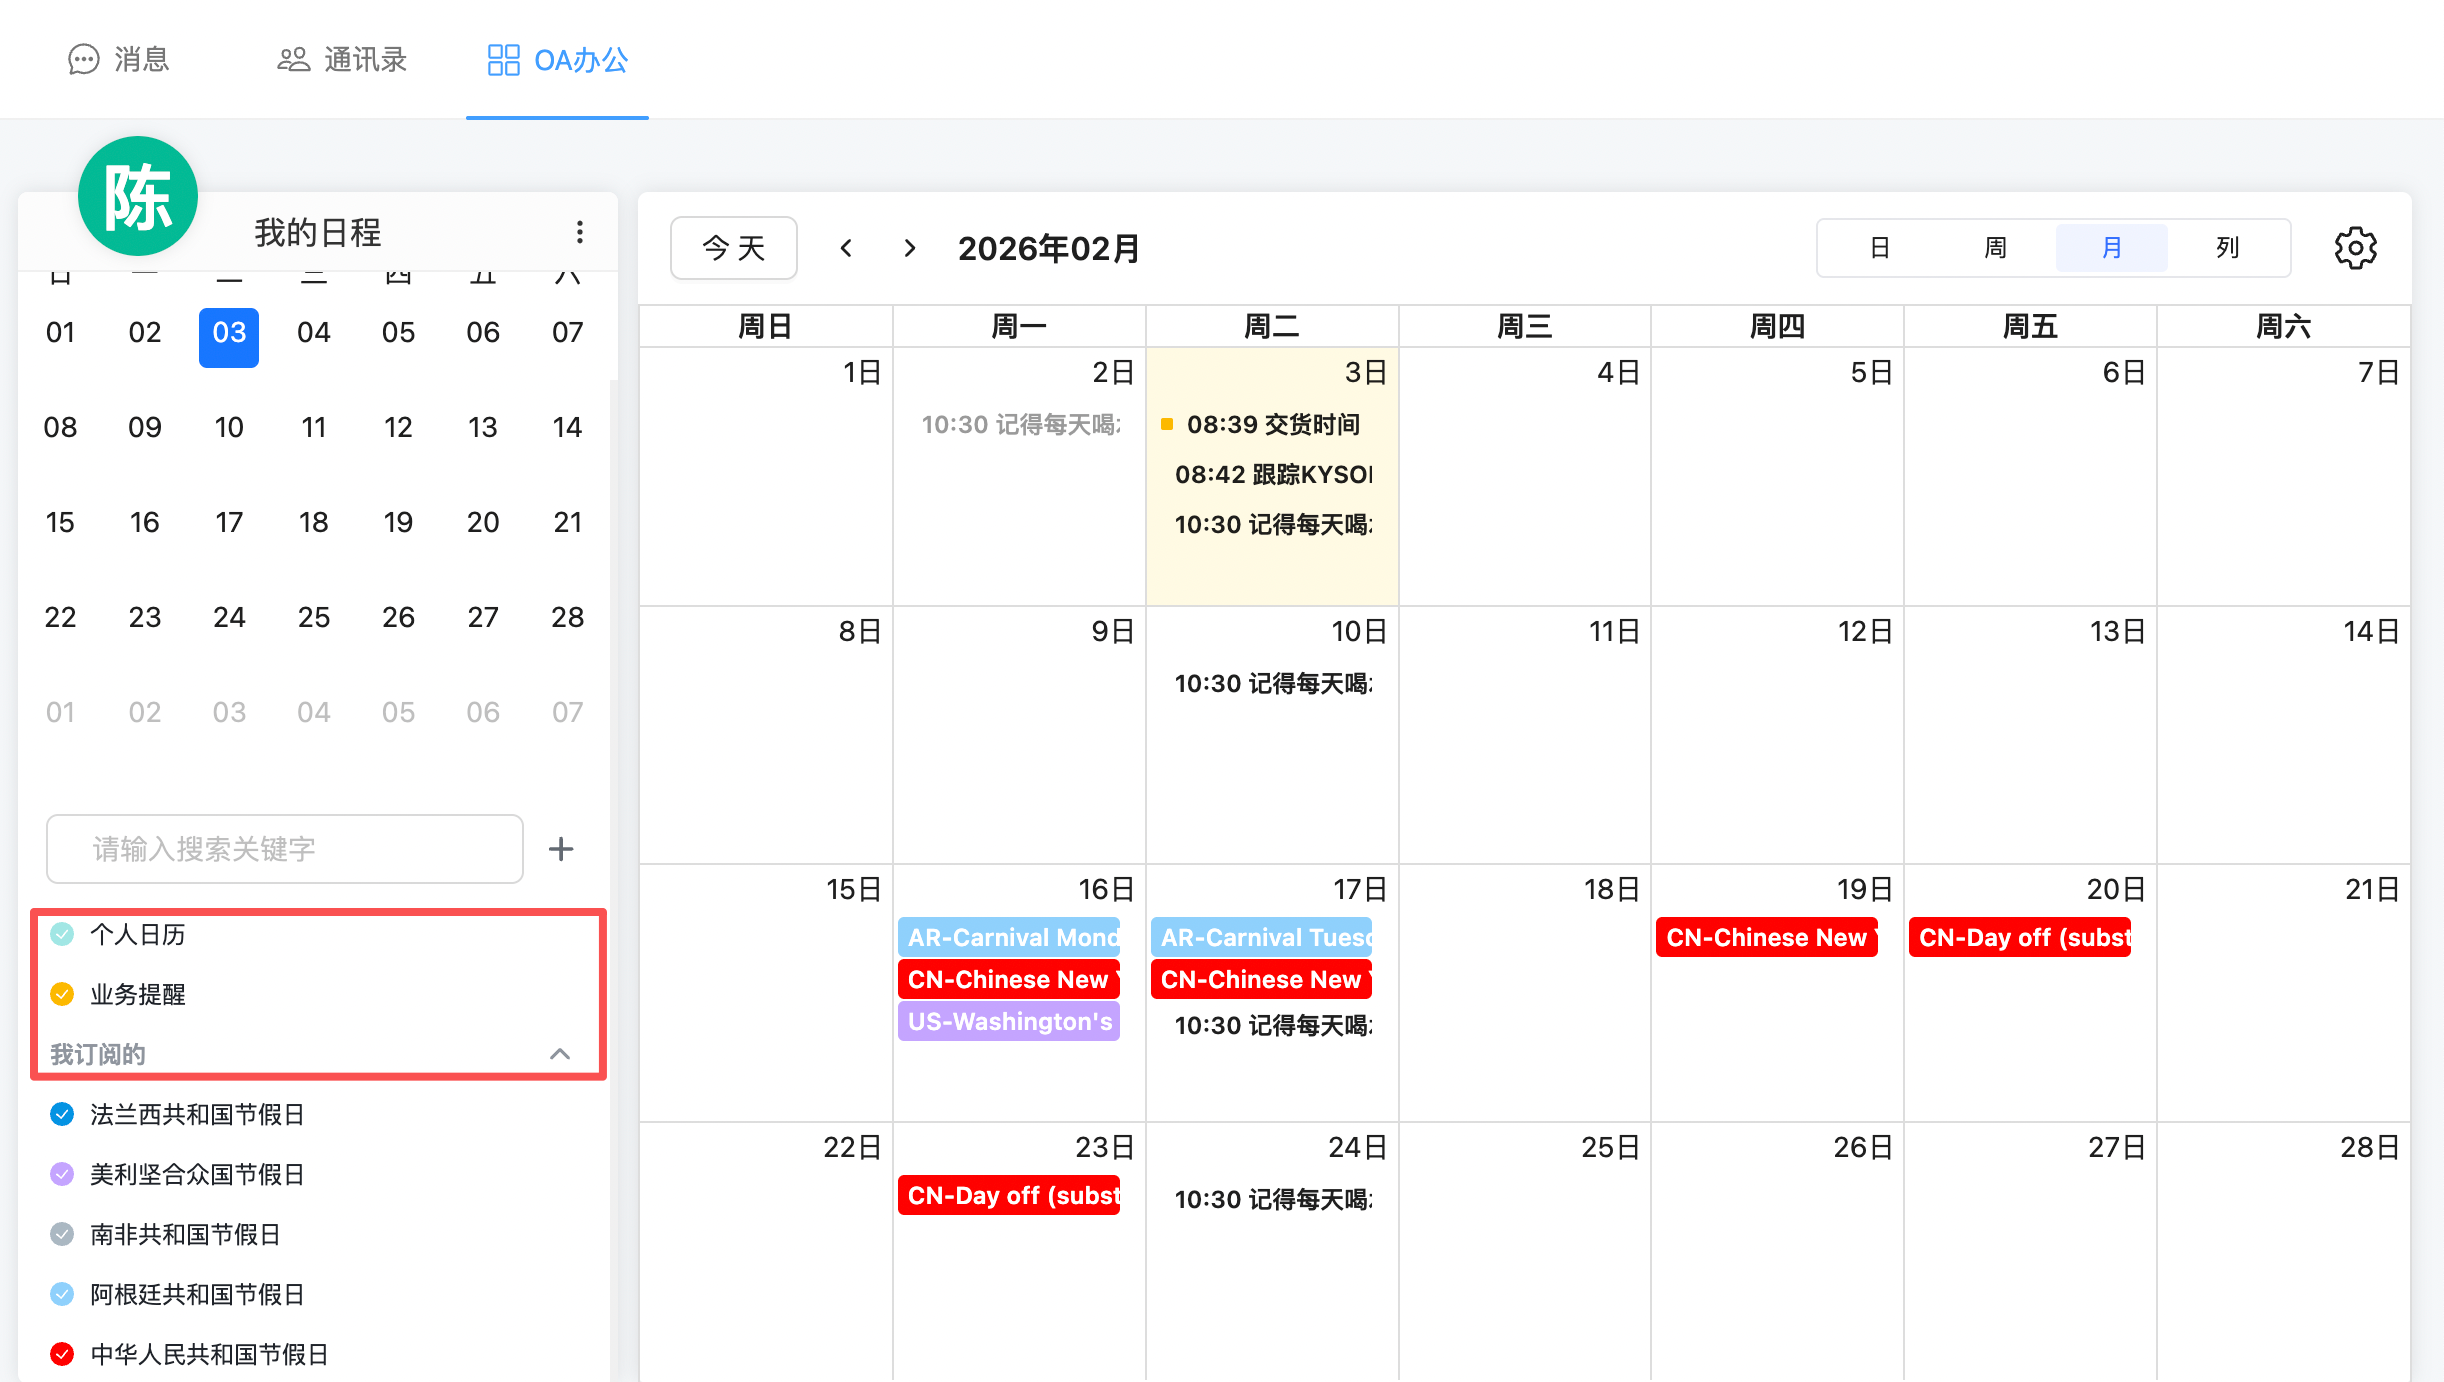Open 08:39 交货时间 event on 3日
This screenshot has width=2444, height=1382.
[1272, 424]
